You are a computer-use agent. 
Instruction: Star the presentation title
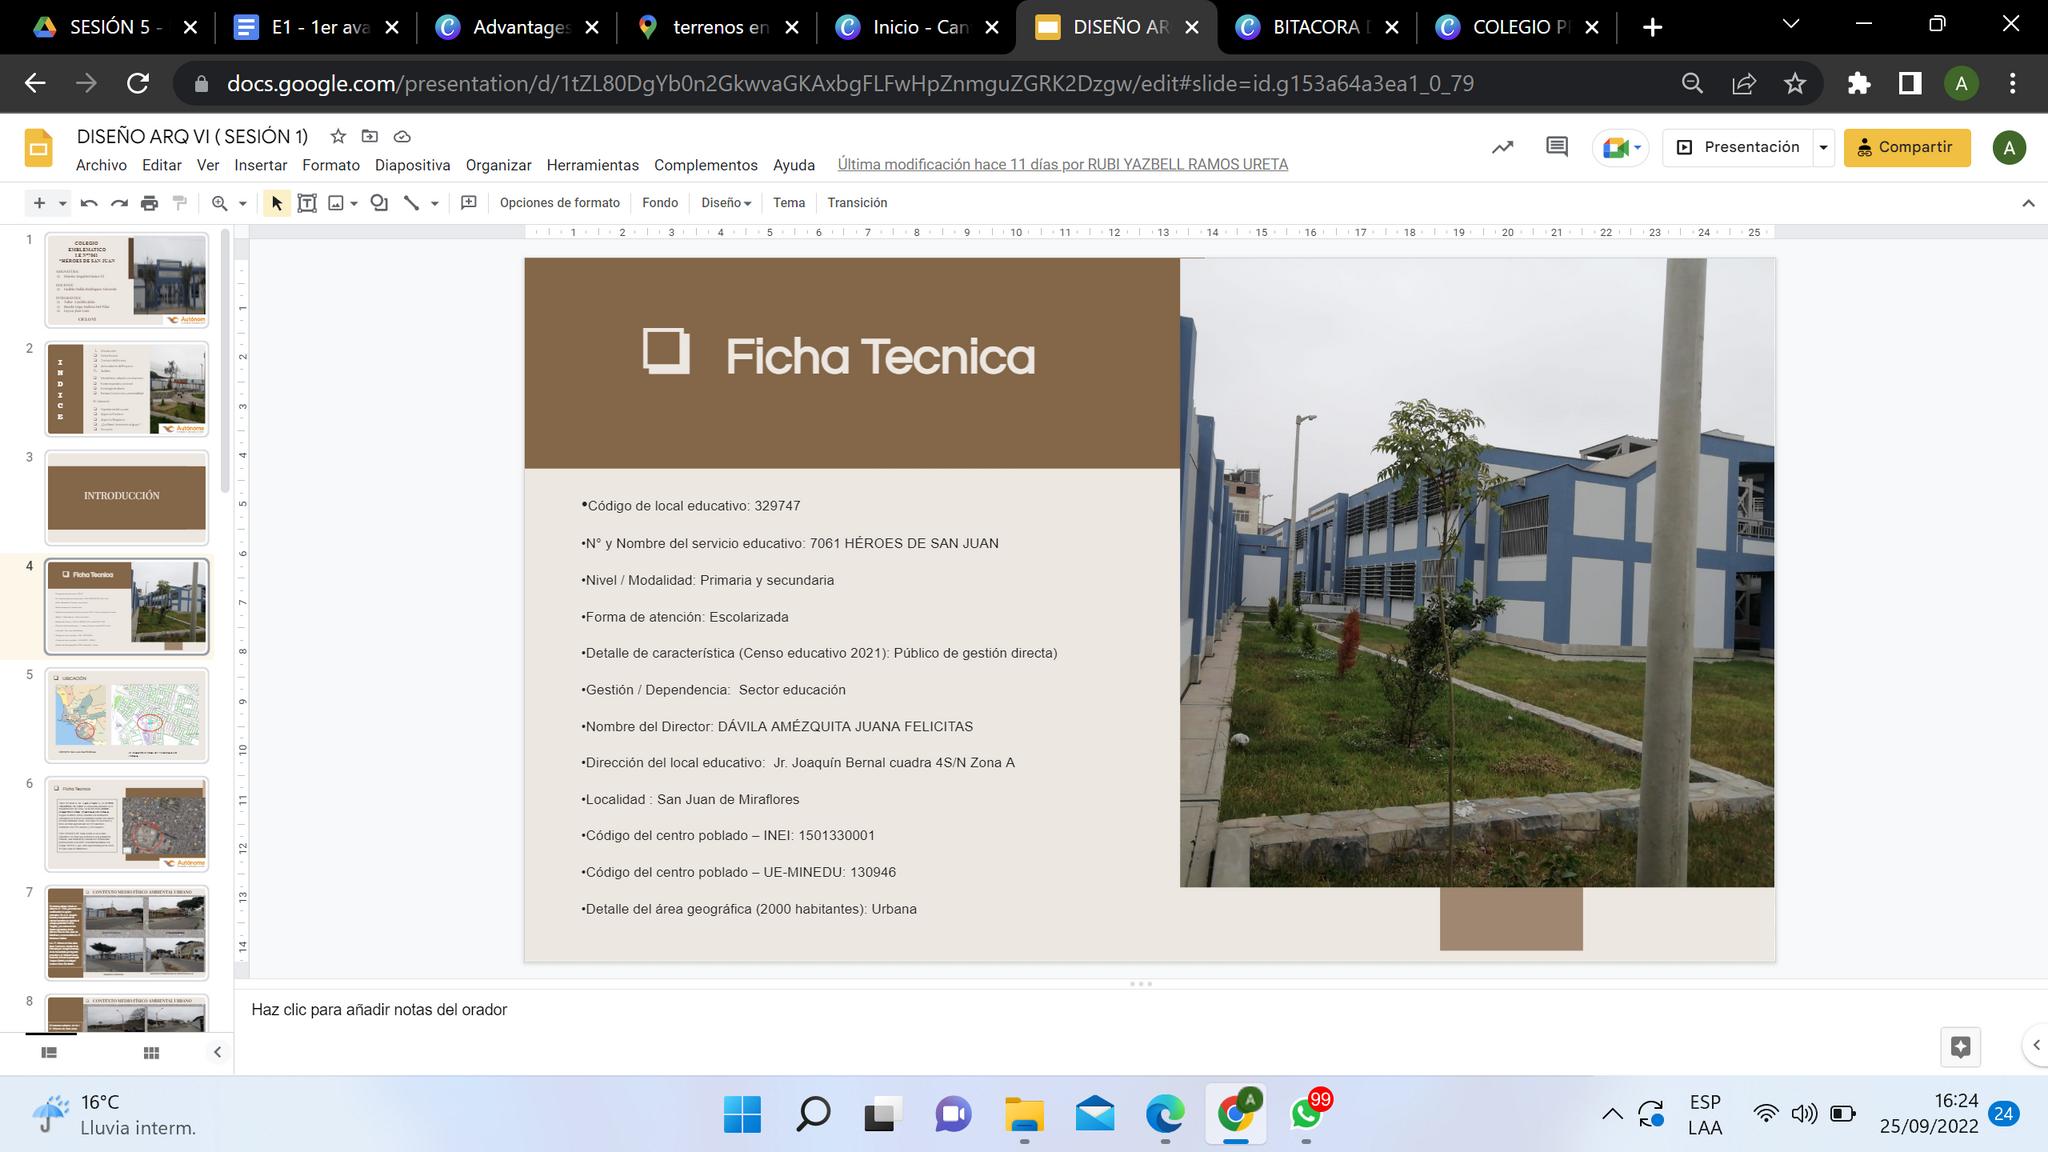coord(338,136)
